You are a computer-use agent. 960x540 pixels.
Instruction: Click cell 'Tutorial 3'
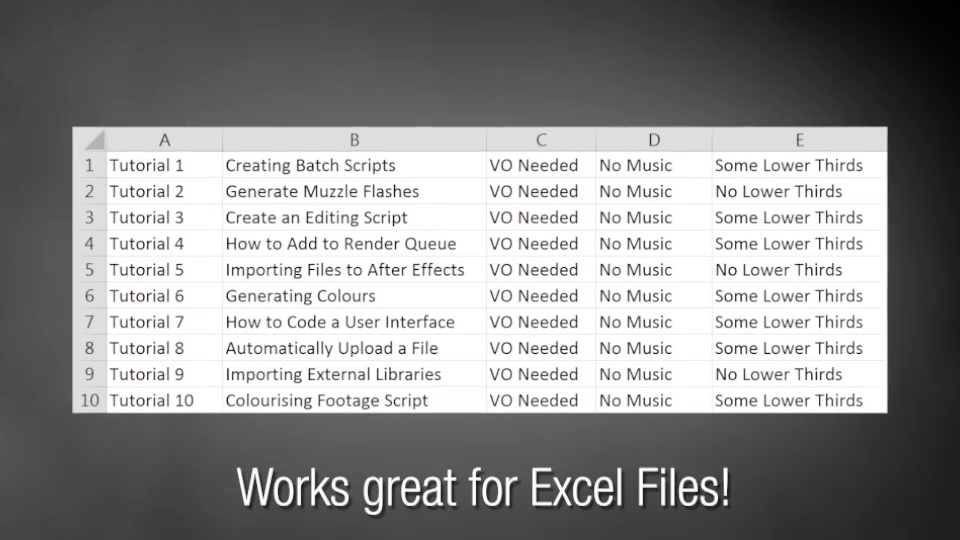point(165,217)
